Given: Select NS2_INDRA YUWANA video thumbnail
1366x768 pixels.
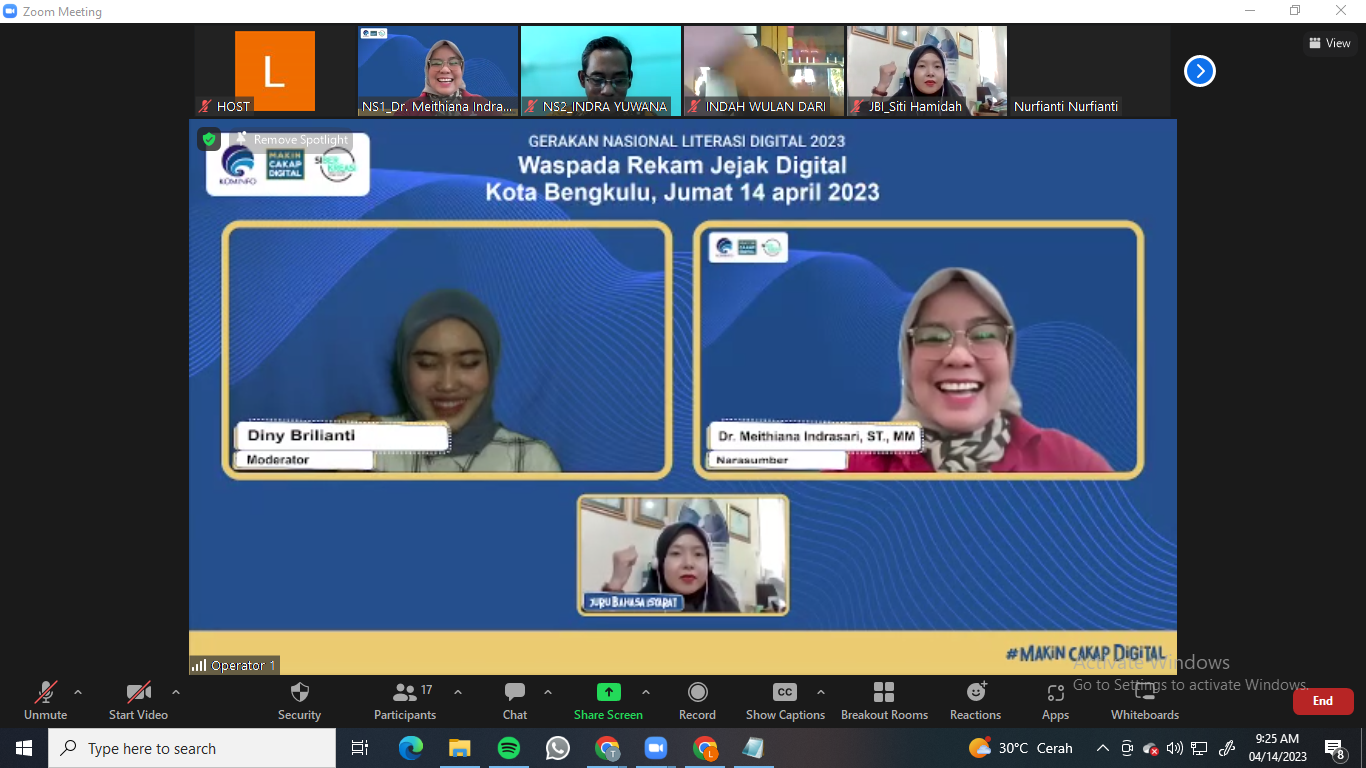Looking at the screenshot, I should pyautogui.click(x=601, y=71).
